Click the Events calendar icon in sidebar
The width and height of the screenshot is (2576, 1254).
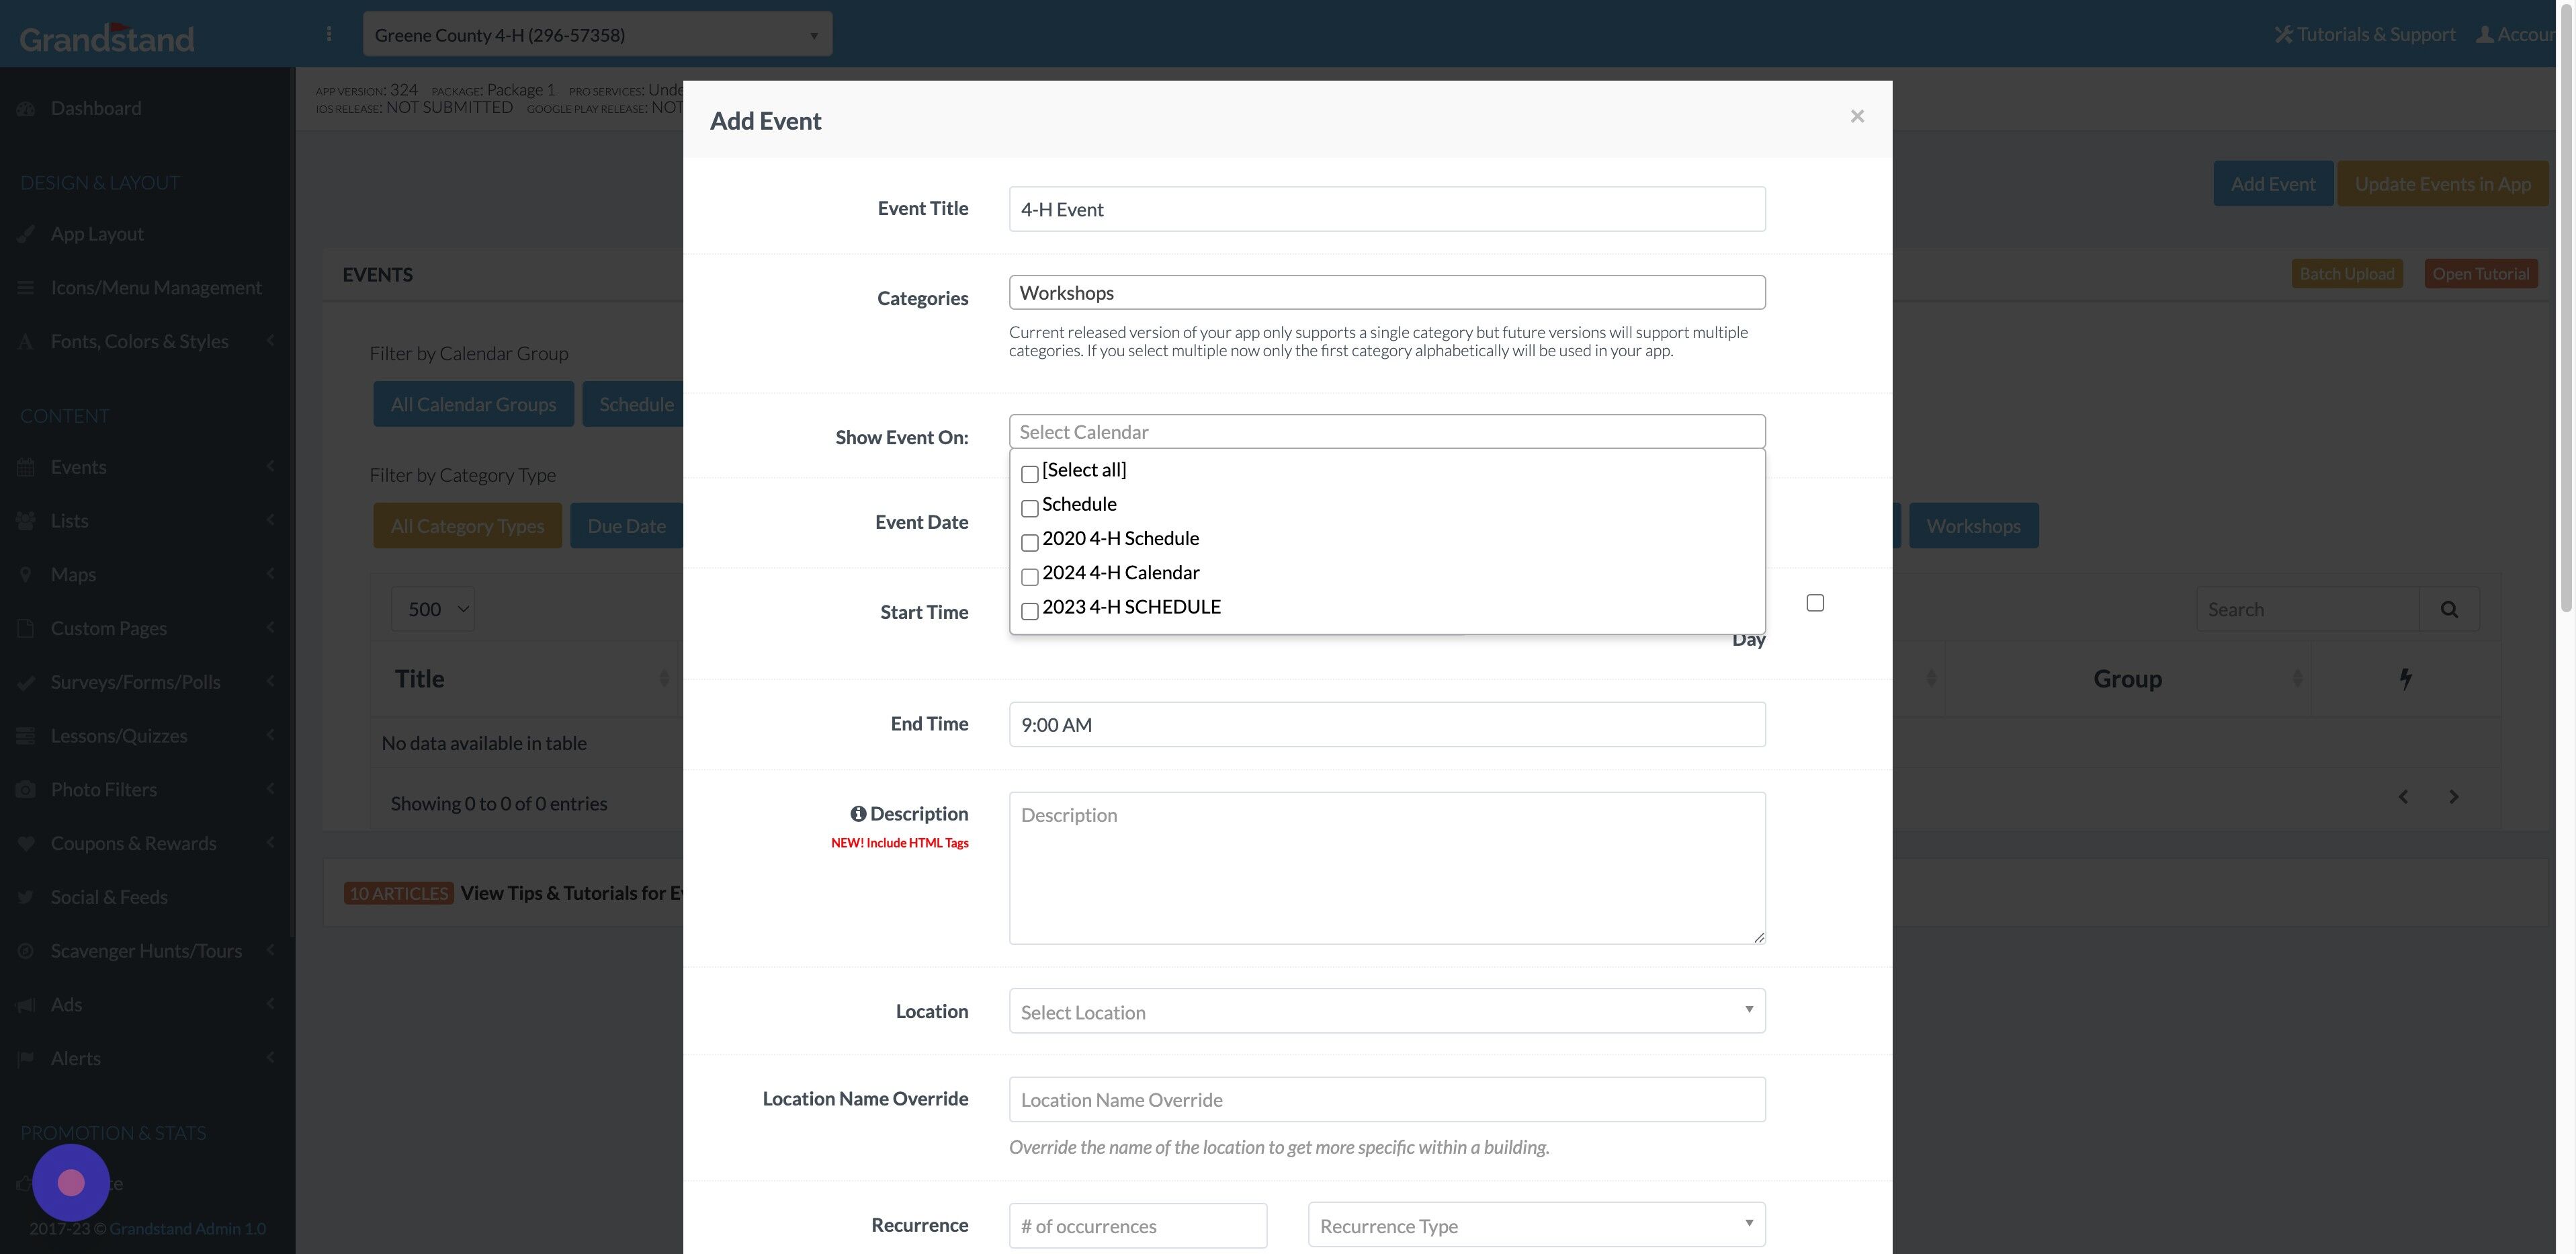(26, 467)
